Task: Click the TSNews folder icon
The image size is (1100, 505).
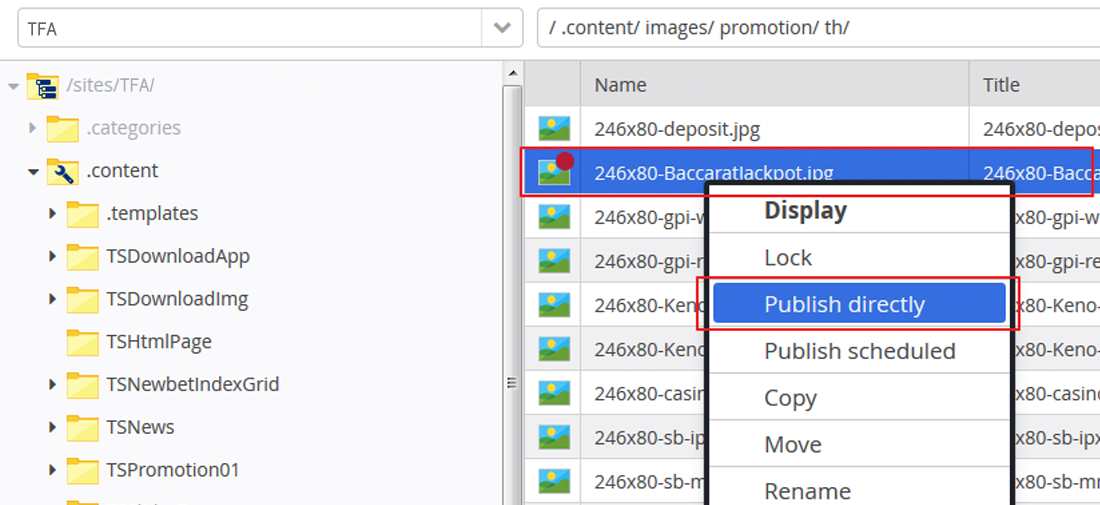Action: pyautogui.click(x=83, y=427)
